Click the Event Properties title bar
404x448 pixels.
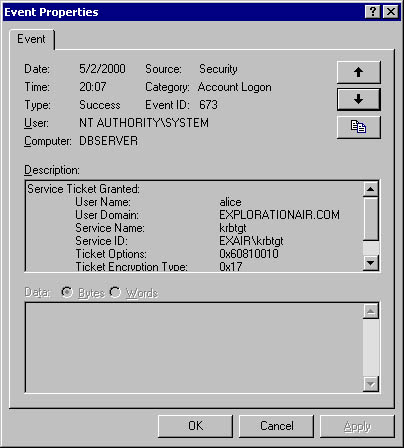point(183,12)
